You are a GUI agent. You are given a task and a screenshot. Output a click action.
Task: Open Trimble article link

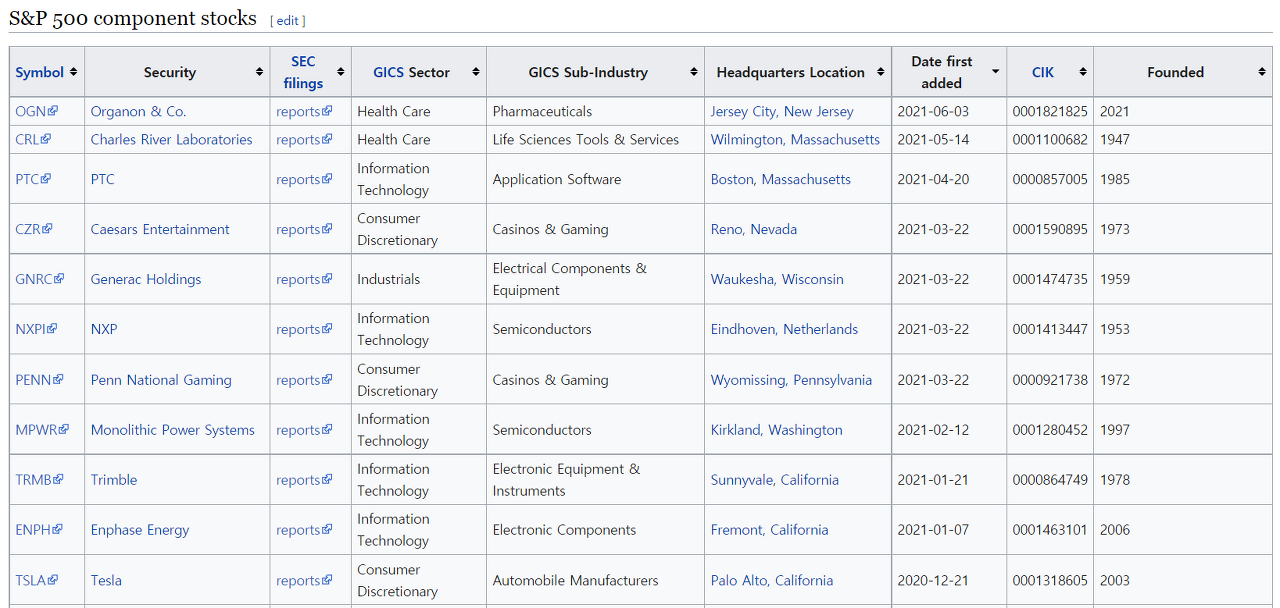pyautogui.click(x=114, y=480)
